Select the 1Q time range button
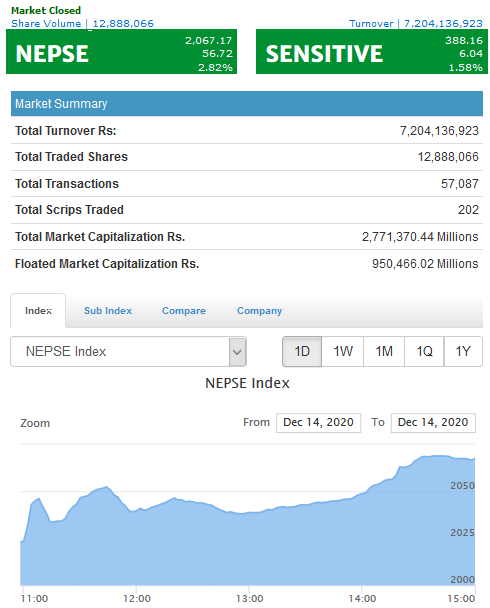This screenshot has width=490, height=608. pos(424,351)
